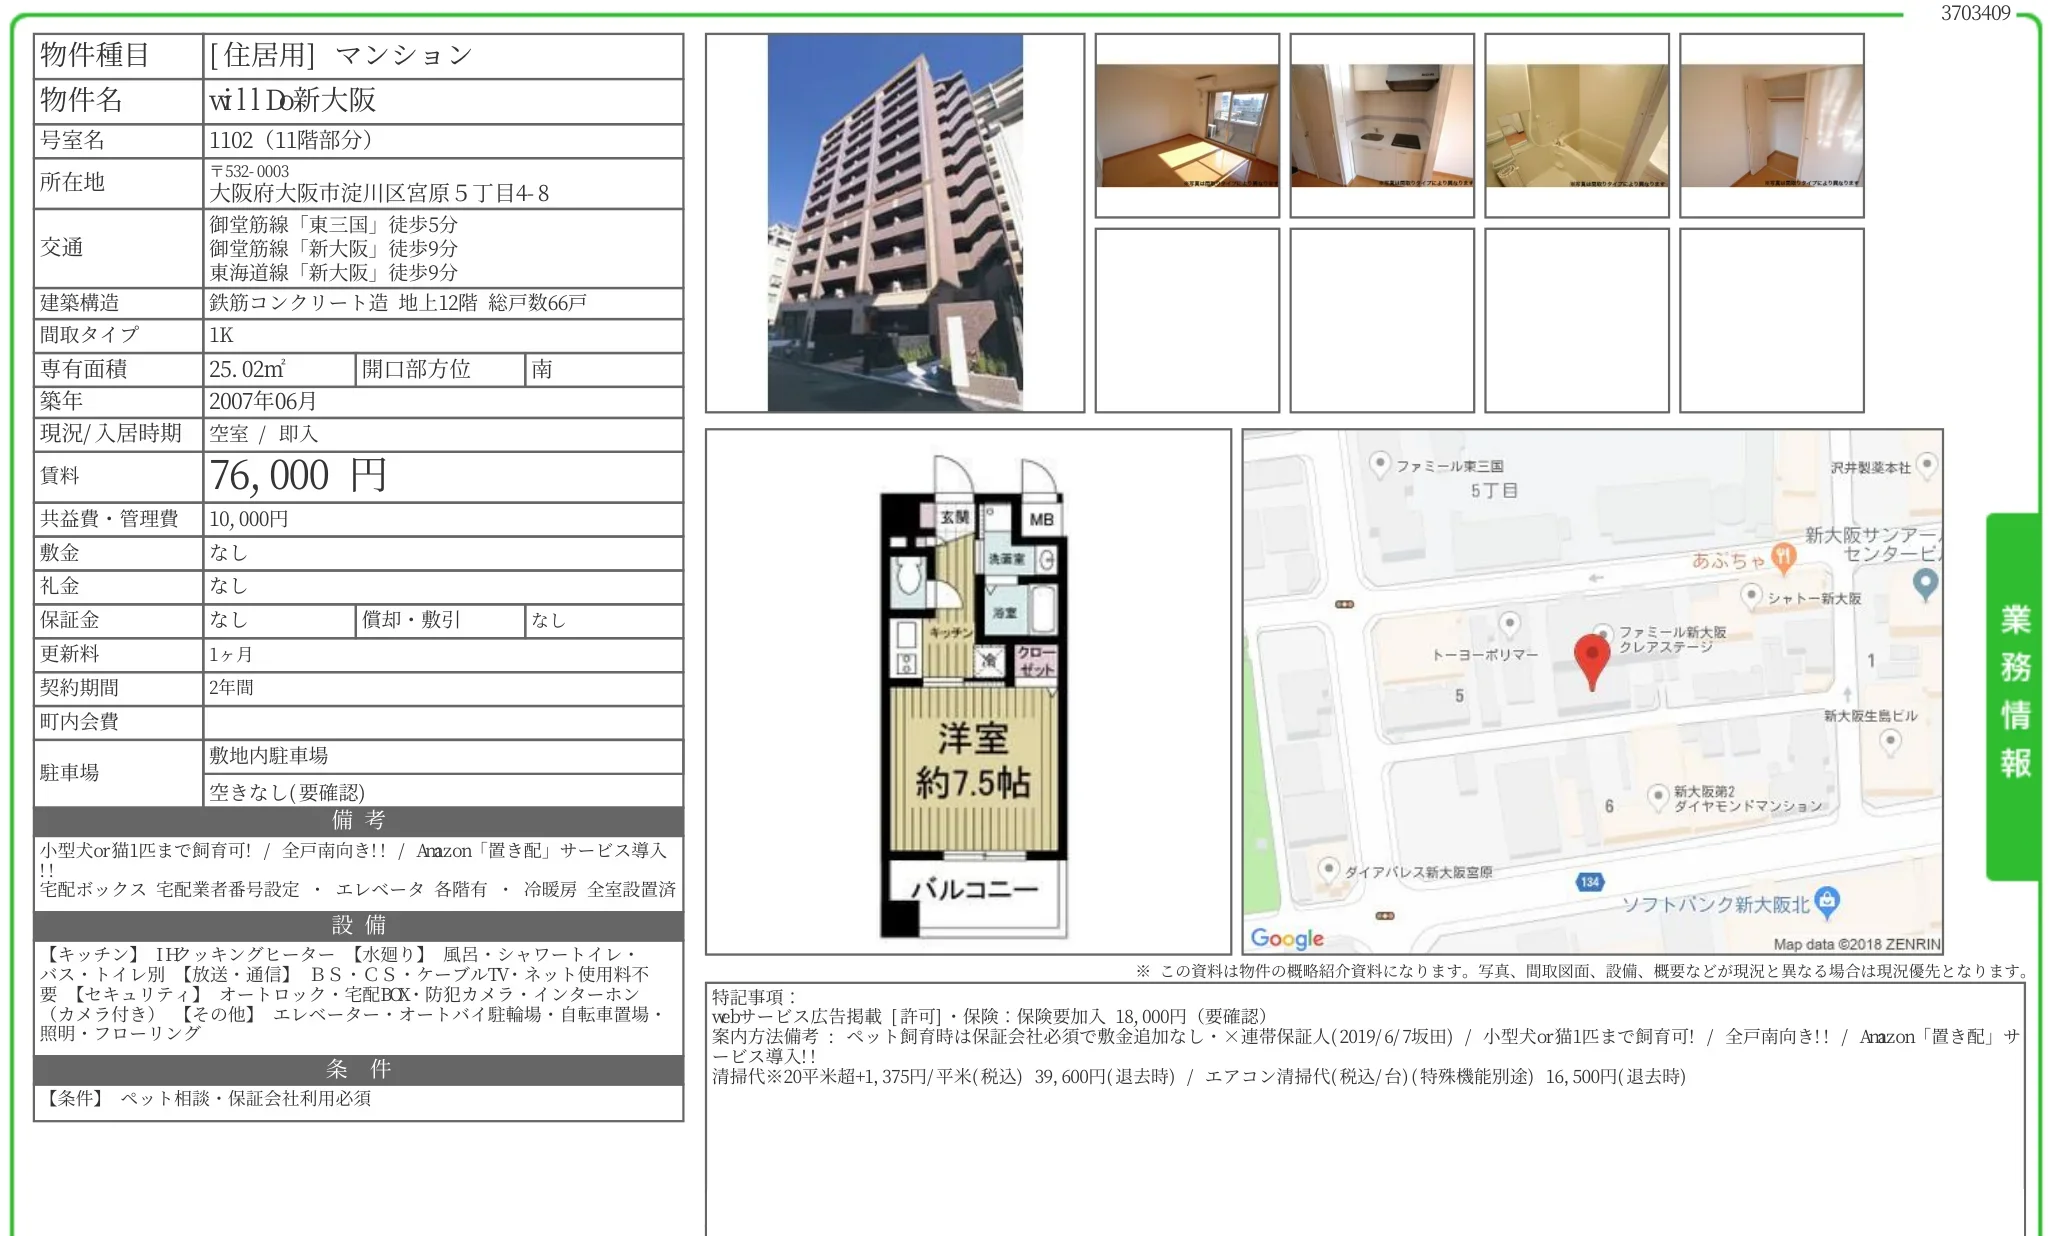
Task: Select the green 業務情報 side tab
Action: click(x=2013, y=696)
